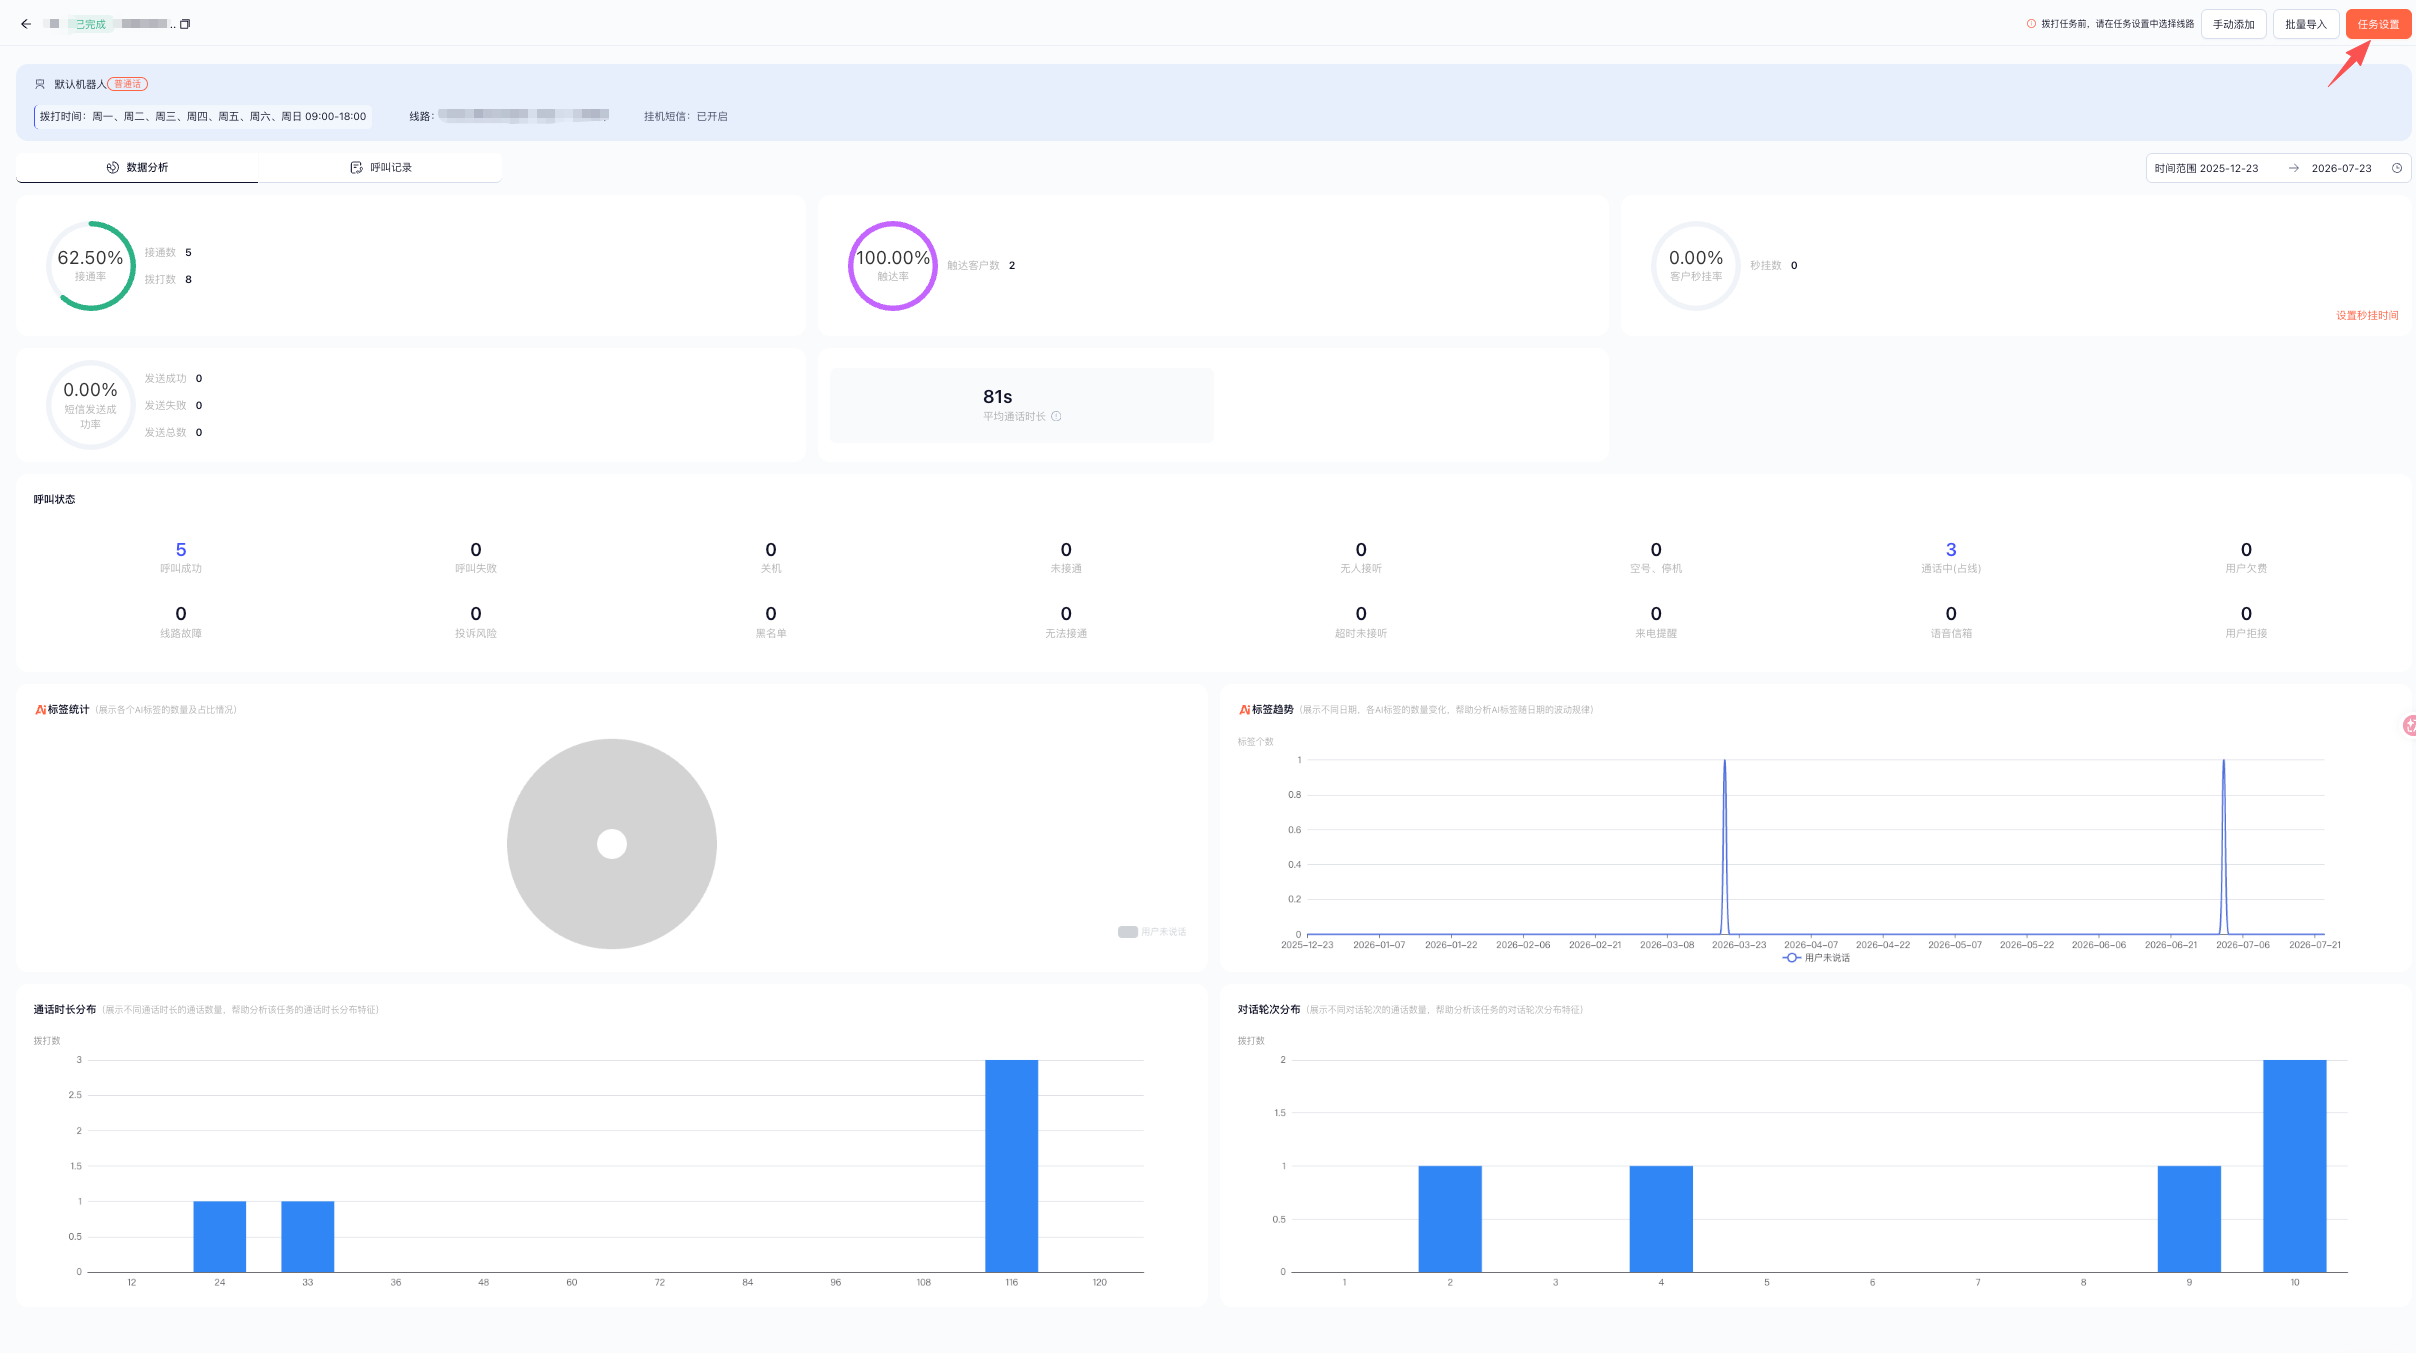Toggle the 用户未说话 series in the trend chart legend
The width and height of the screenshot is (2416, 1353).
pyautogui.click(x=1816, y=958)
